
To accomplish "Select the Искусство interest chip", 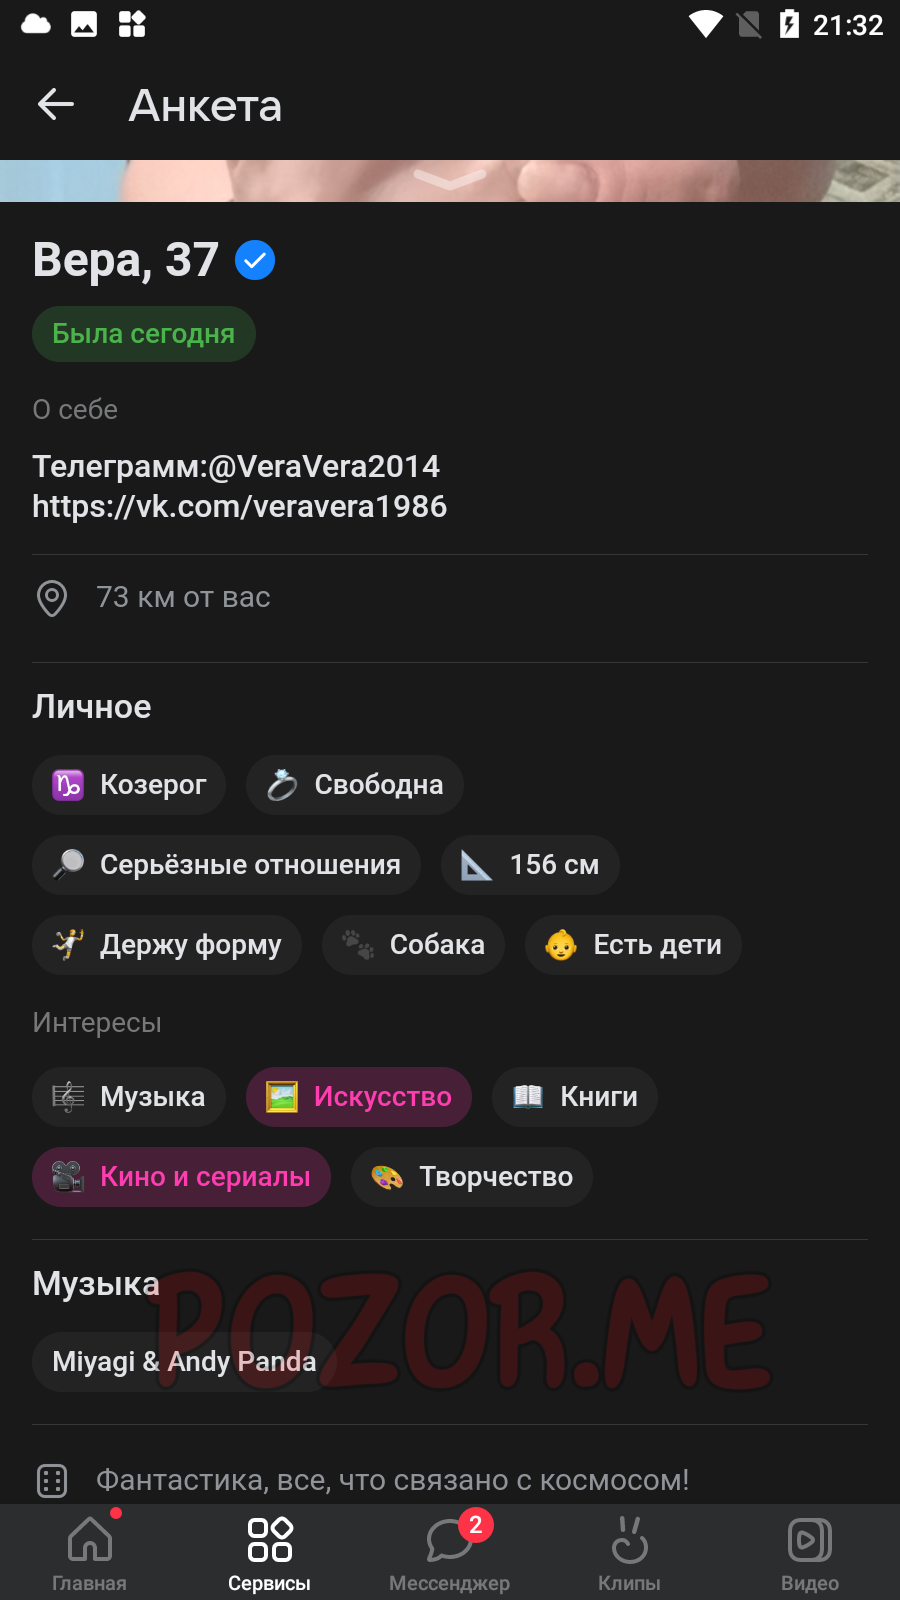I will coord(359,1097).
